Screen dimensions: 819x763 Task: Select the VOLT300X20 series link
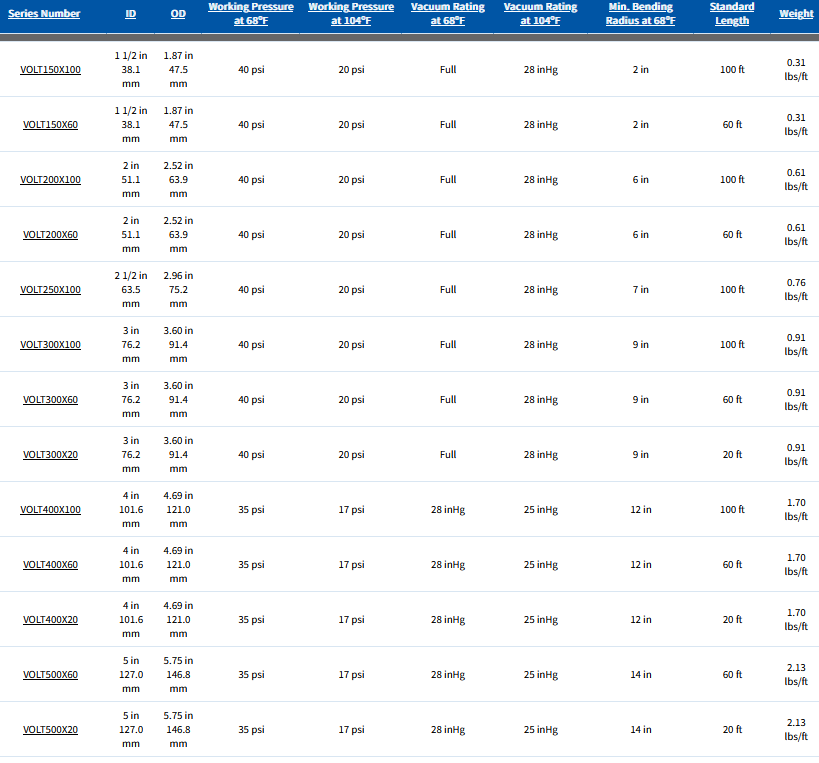pos(50,455)
